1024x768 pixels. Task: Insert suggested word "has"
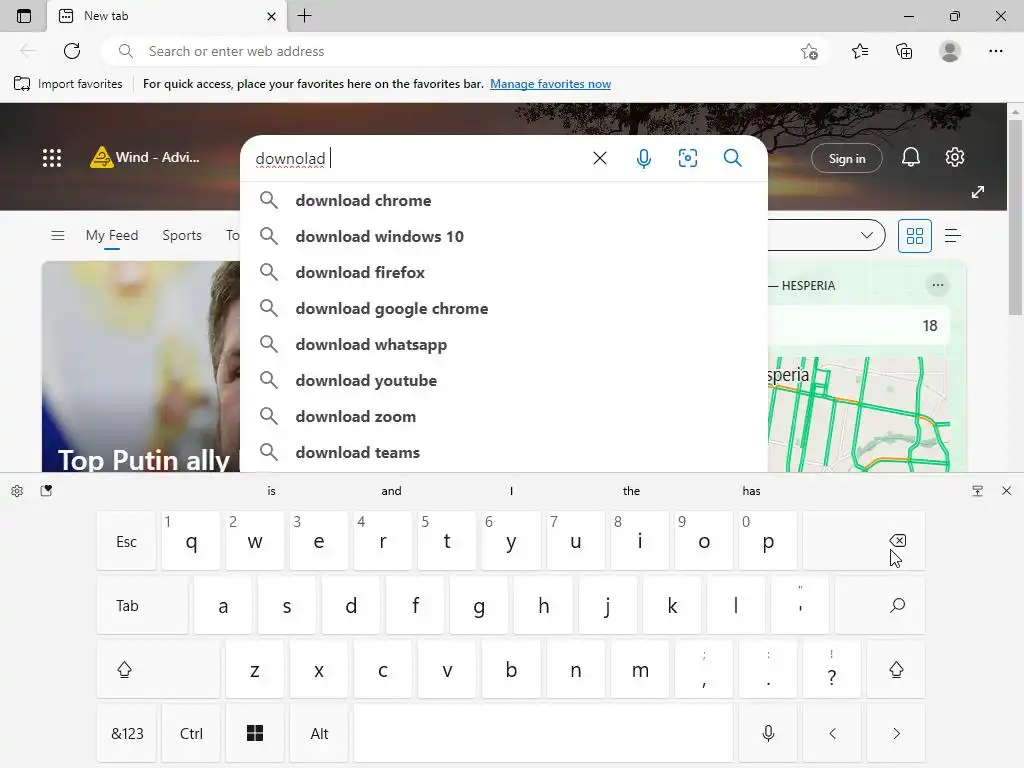pos(751,491)
